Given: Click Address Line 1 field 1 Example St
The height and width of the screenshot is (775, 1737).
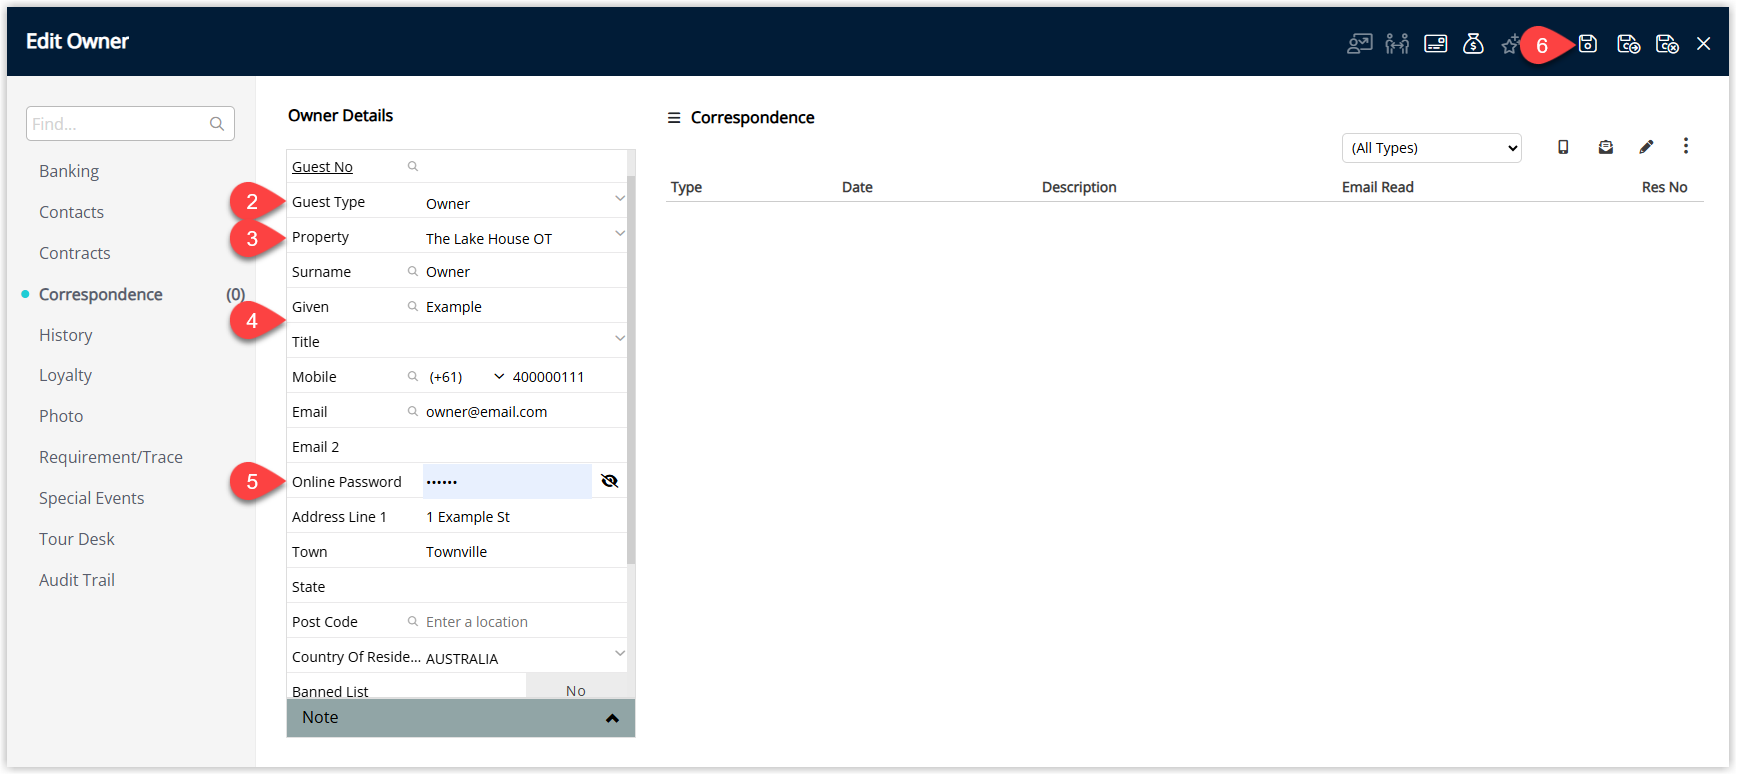Looking at the screenshot, I should (x=524, y=516).
